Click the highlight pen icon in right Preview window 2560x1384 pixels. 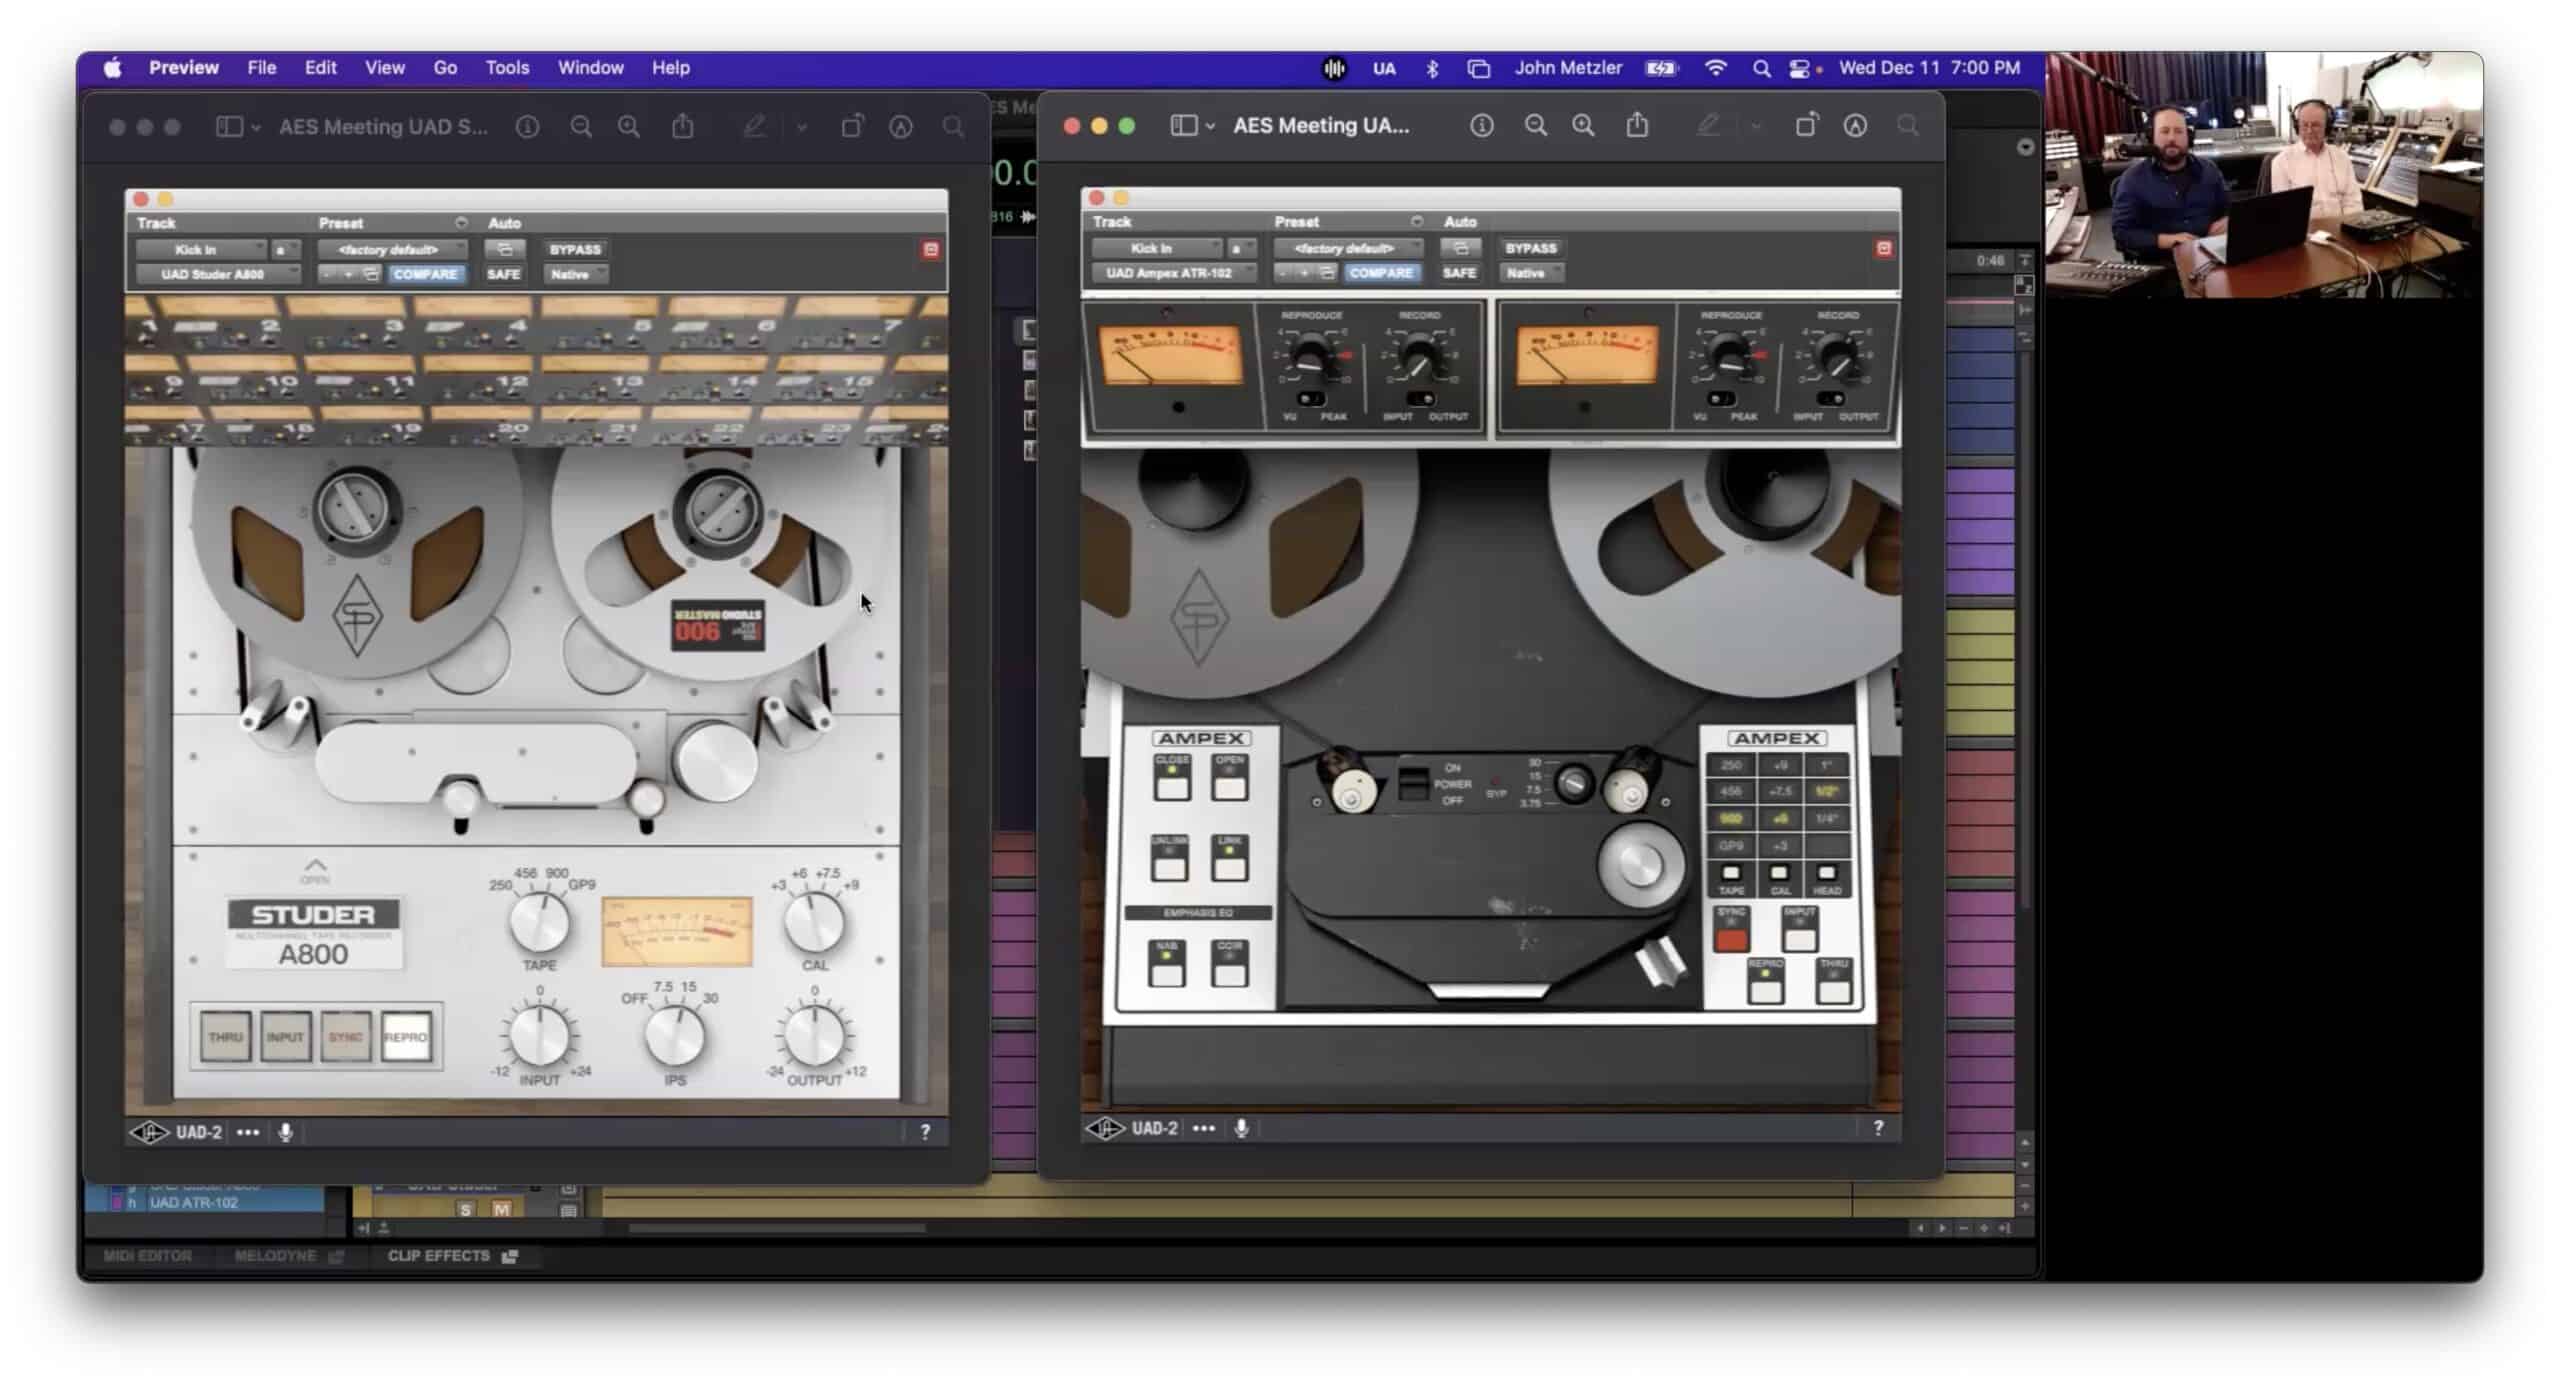coord(1708,126)
